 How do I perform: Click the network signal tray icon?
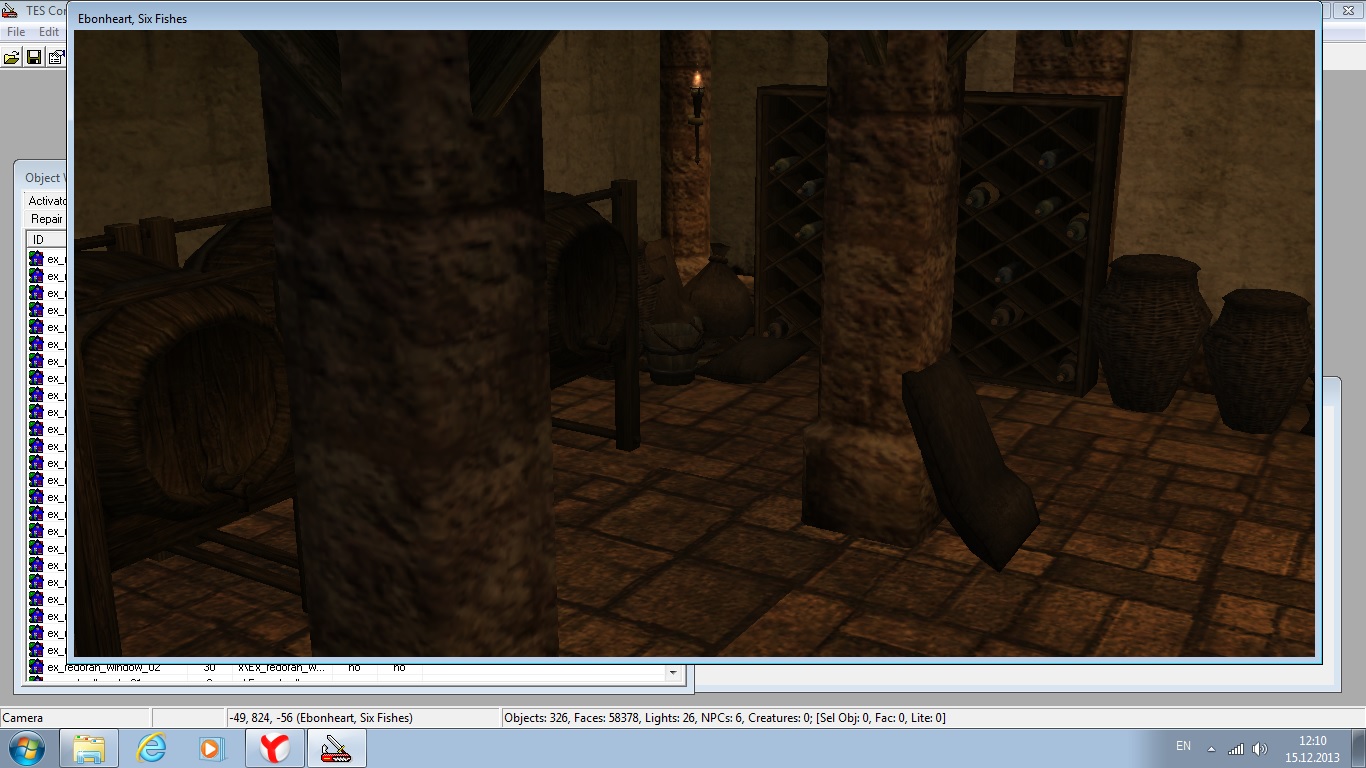pos(1236,748)
